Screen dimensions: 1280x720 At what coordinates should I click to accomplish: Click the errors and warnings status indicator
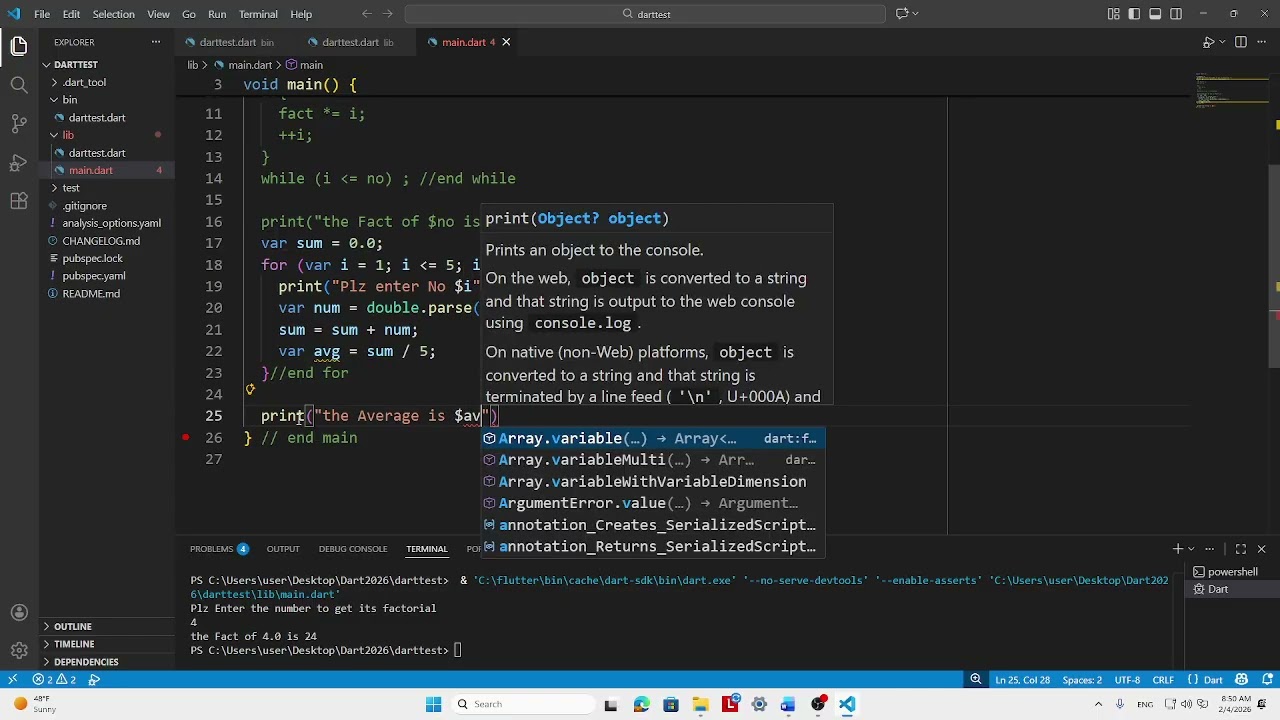(x=54, y=680)
